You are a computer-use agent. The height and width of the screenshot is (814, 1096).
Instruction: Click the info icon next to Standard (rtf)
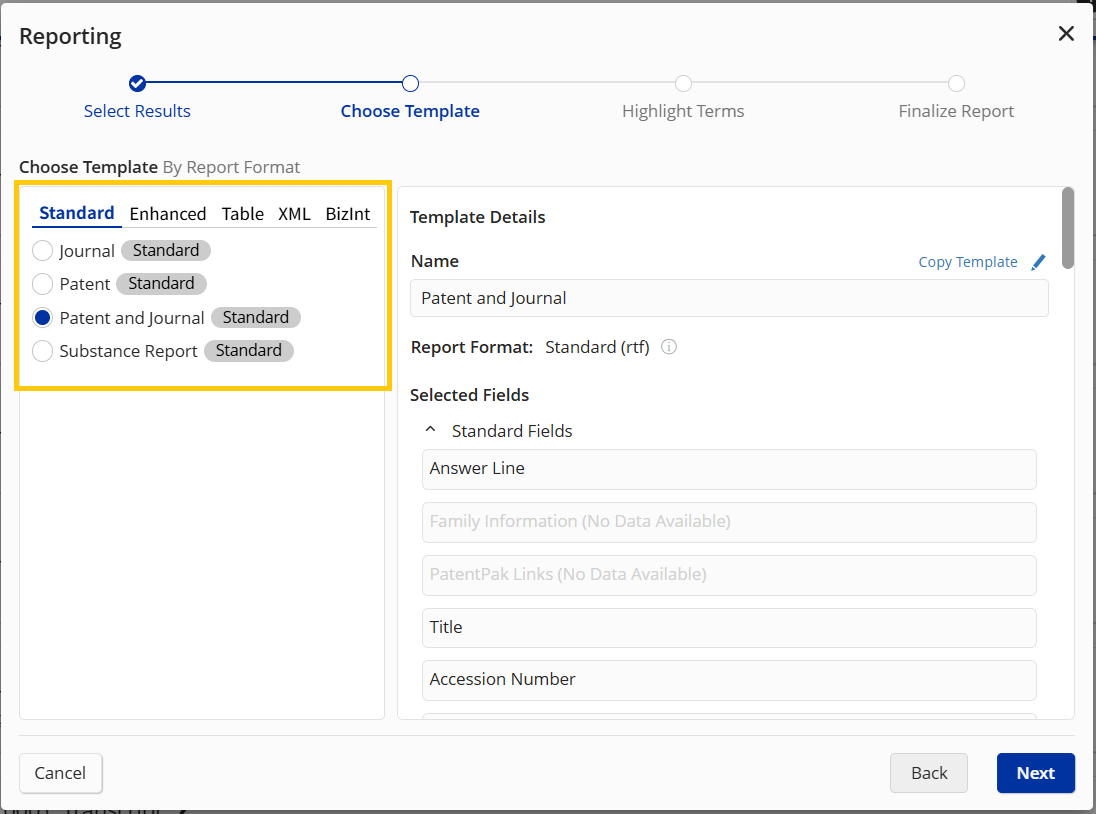(669, 347)
